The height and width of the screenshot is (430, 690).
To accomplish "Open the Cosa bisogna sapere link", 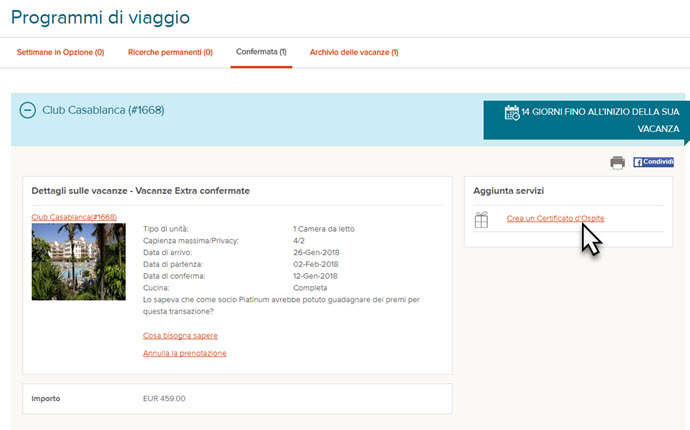I will pyautogui.click(x=180, y=336).
